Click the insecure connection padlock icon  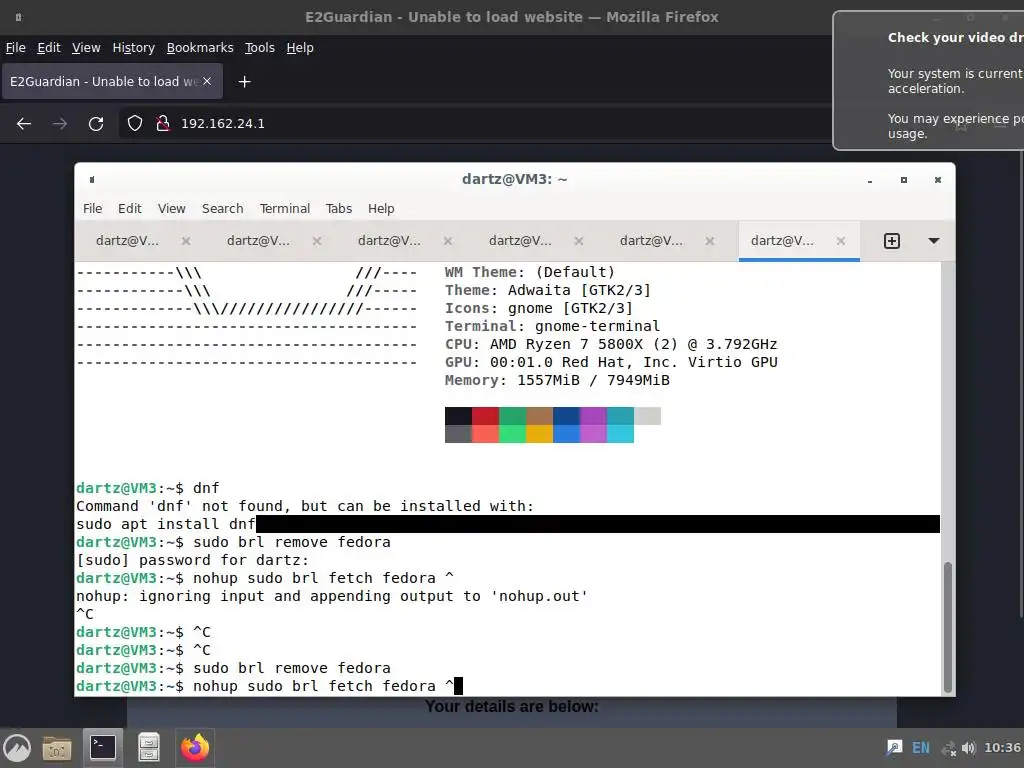tap(163, 123)
